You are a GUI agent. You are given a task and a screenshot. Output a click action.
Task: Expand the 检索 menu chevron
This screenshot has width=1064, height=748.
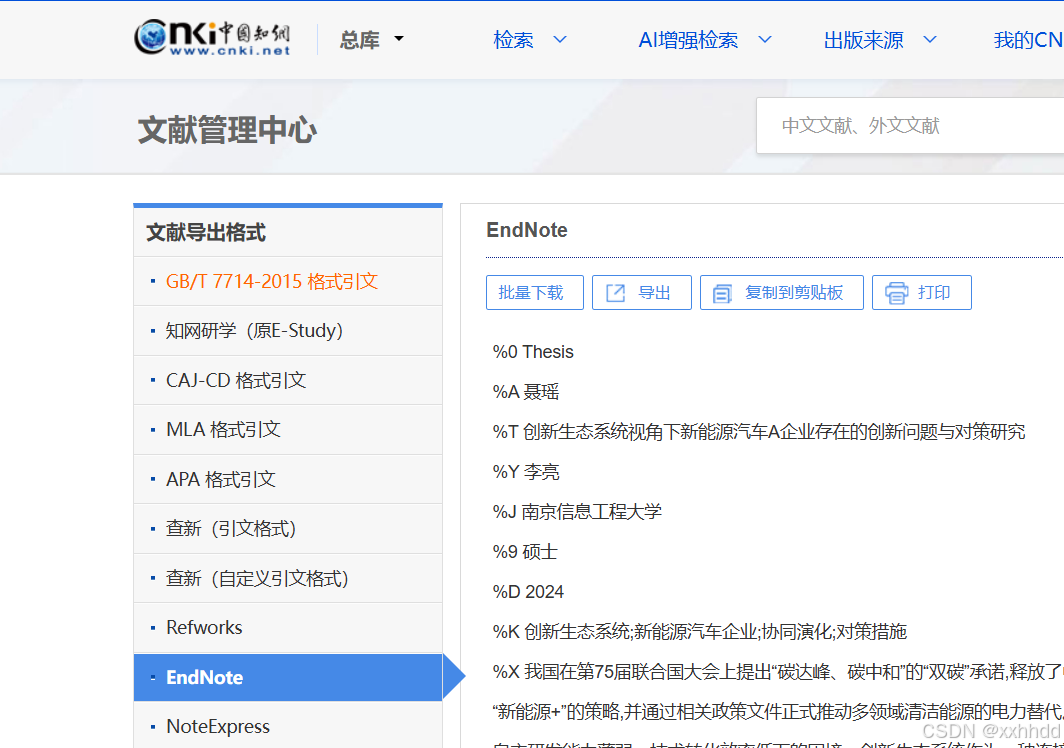[x=560, y=40]
